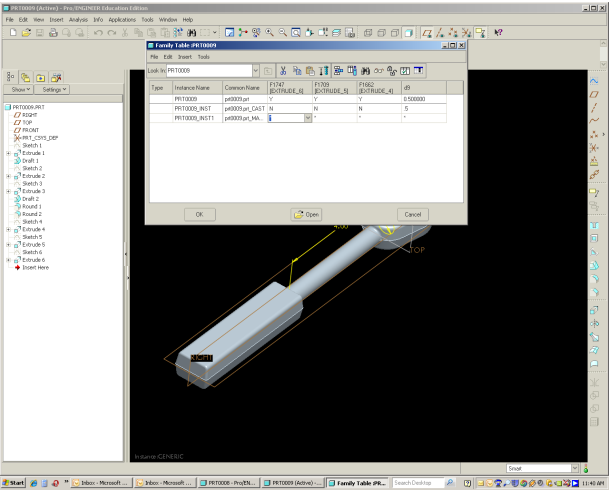Click the Start button on the taskbar
This screenshot has width=612, height=491.
(x=15, y=483)
